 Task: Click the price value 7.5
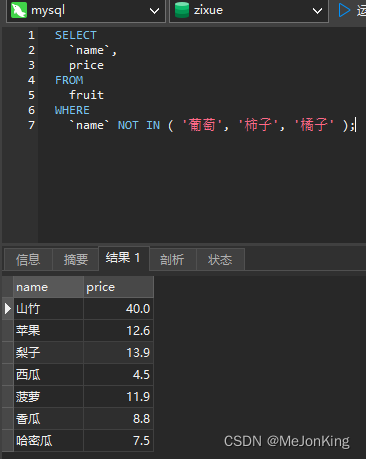coord(141,441)
